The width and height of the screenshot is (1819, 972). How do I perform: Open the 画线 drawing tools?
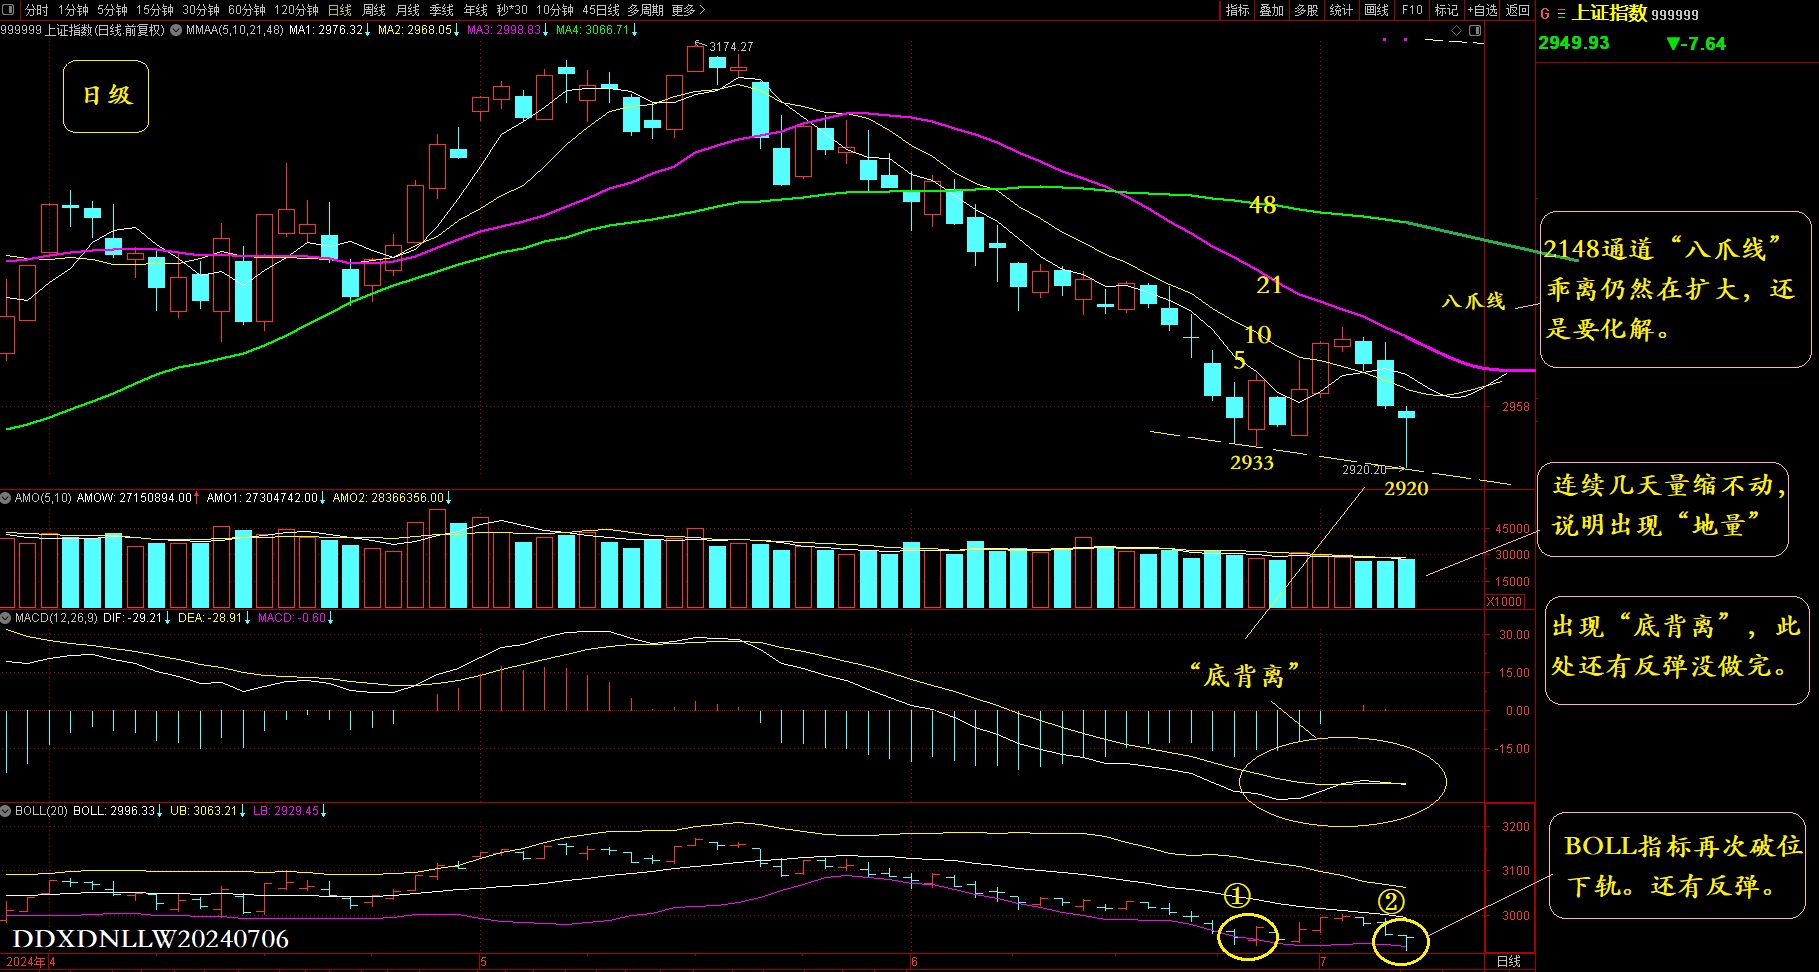tap(1377, 10)
